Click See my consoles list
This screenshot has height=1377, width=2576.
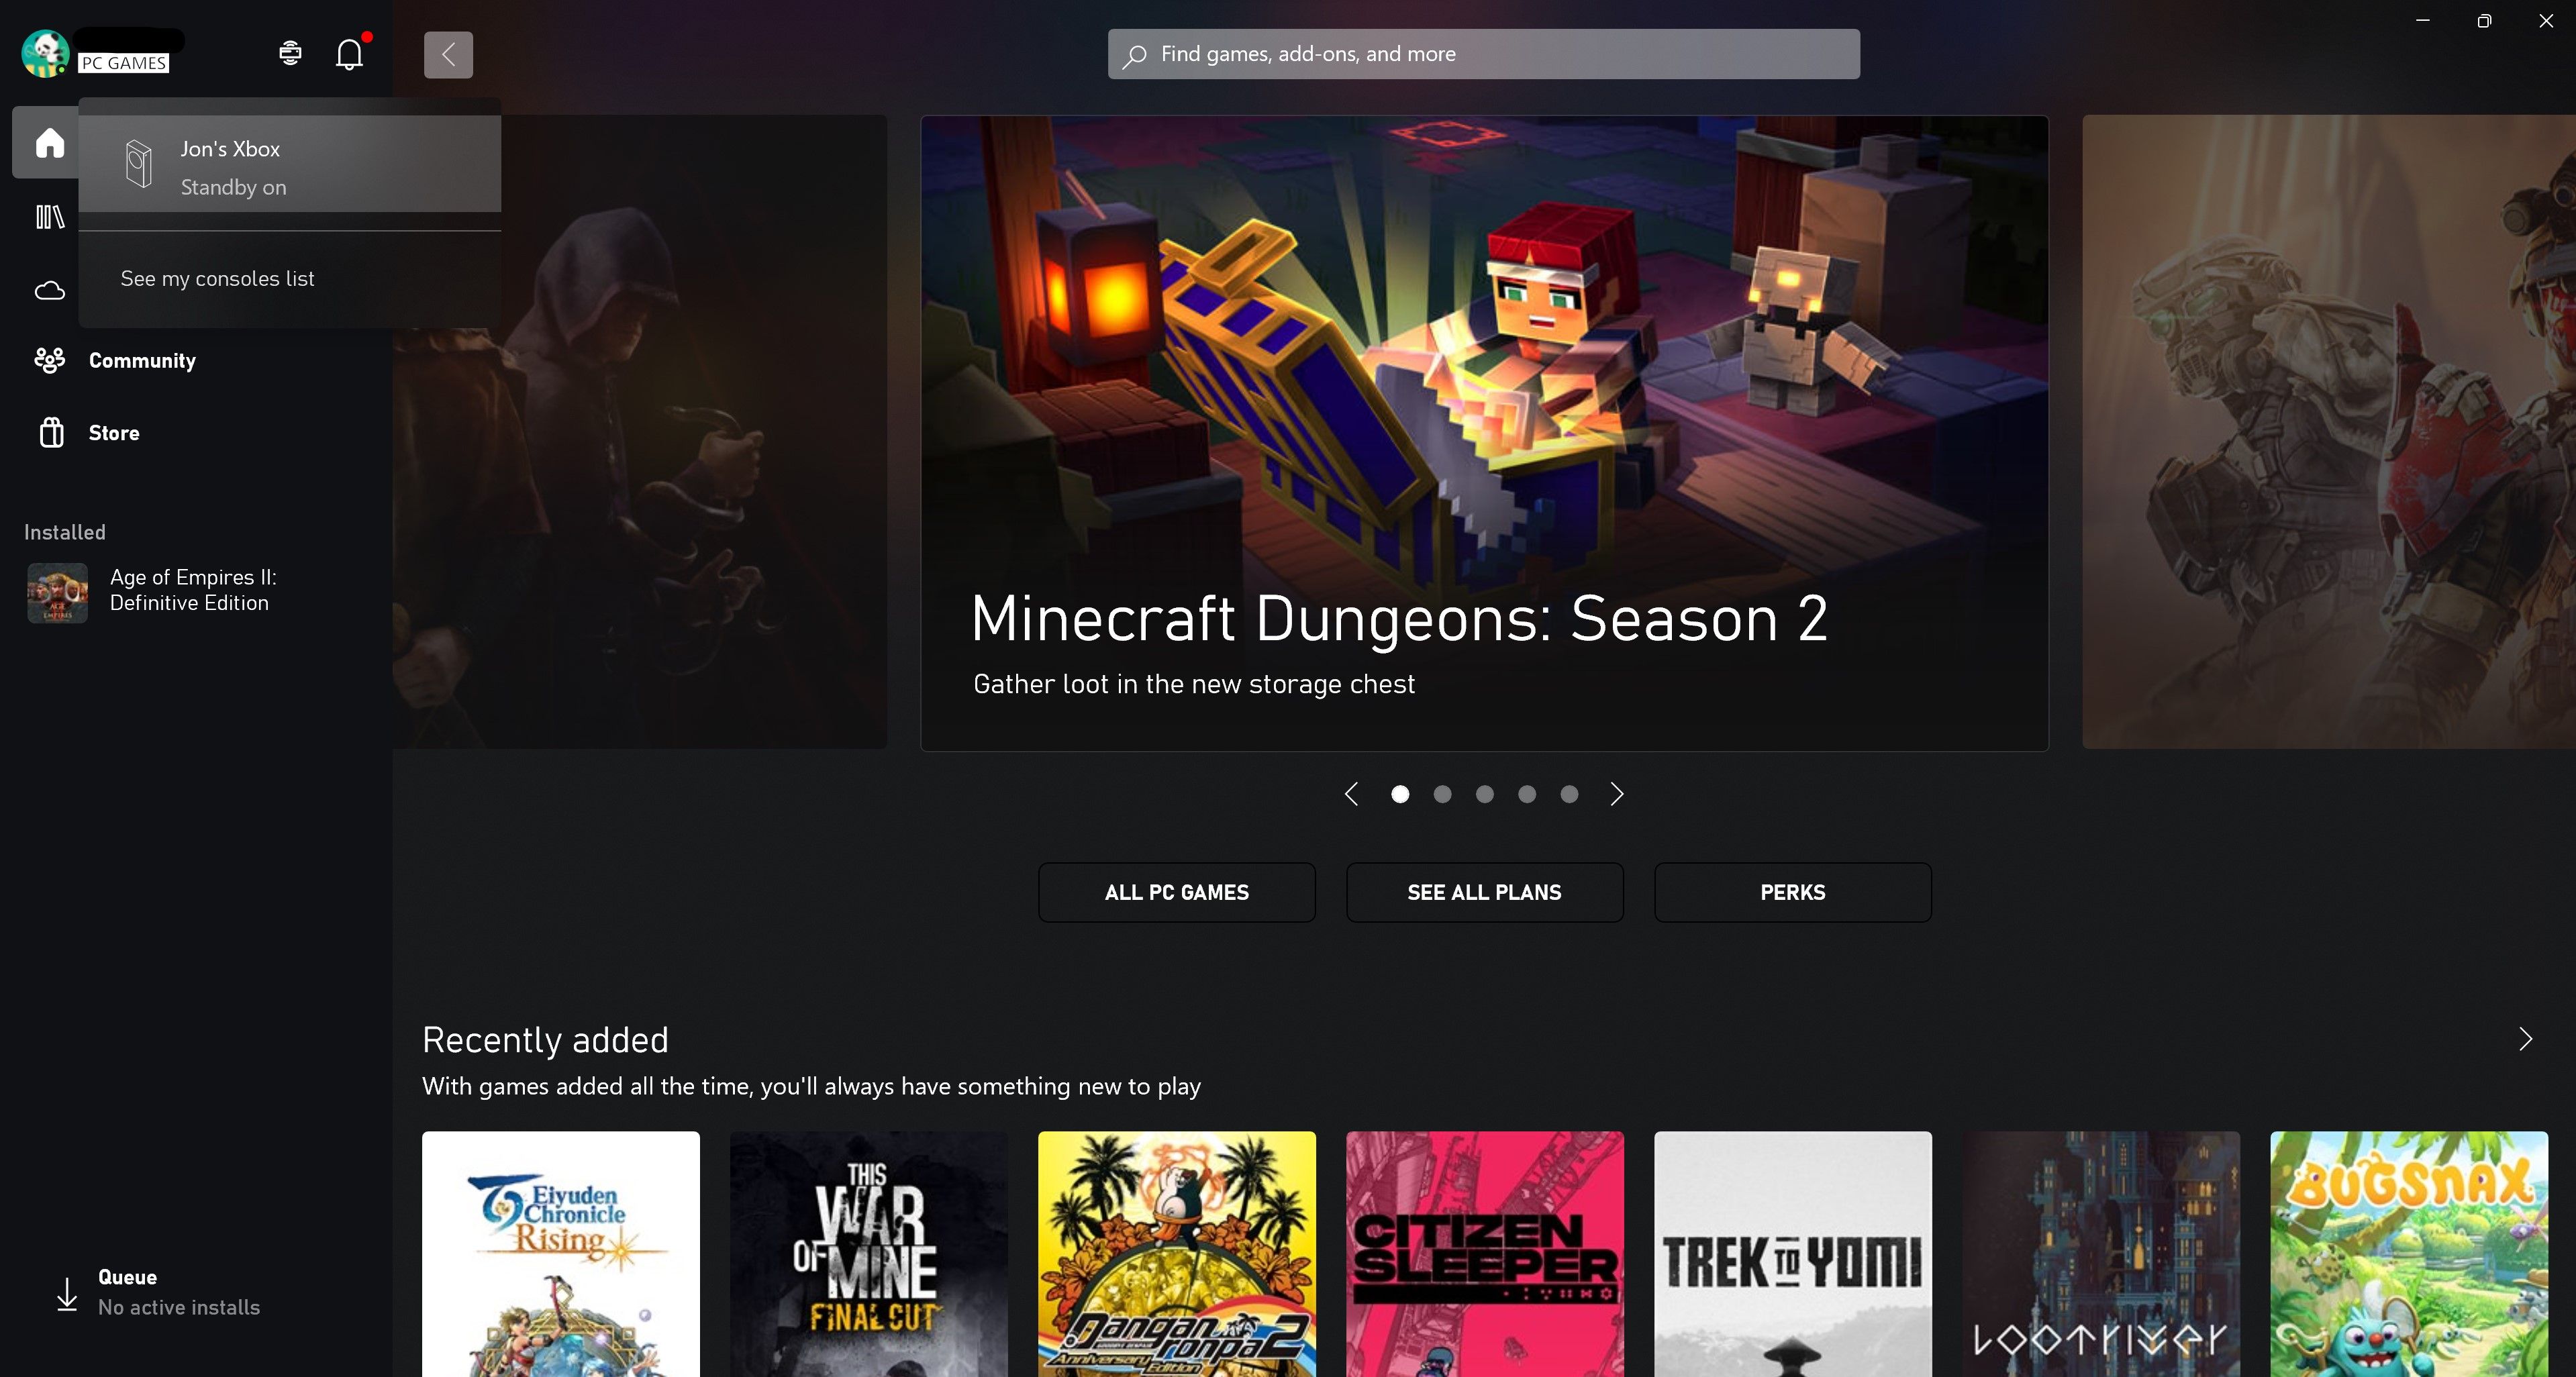point(217,279)
